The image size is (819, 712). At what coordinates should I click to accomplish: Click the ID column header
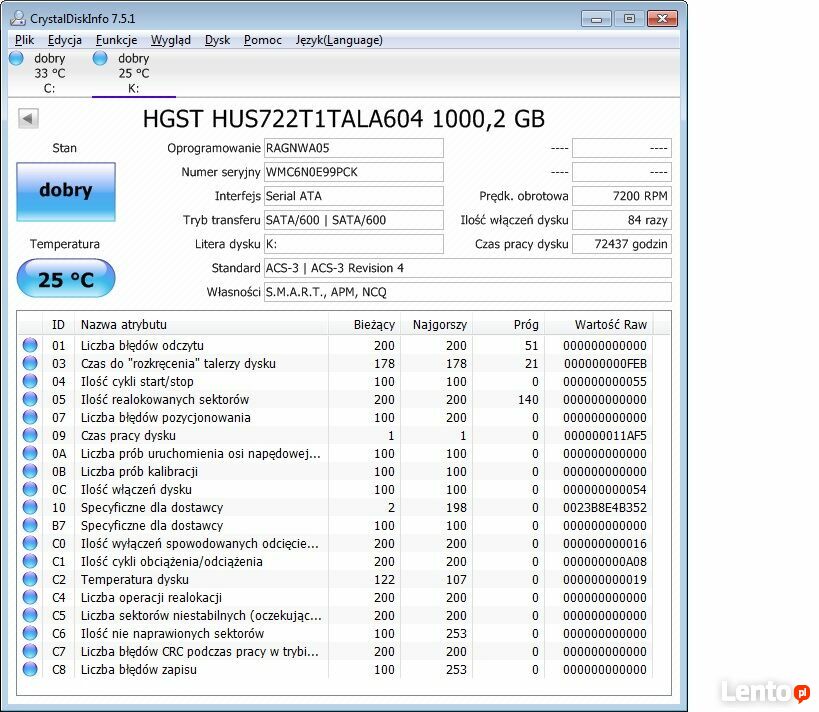click(x=58, y=324)
